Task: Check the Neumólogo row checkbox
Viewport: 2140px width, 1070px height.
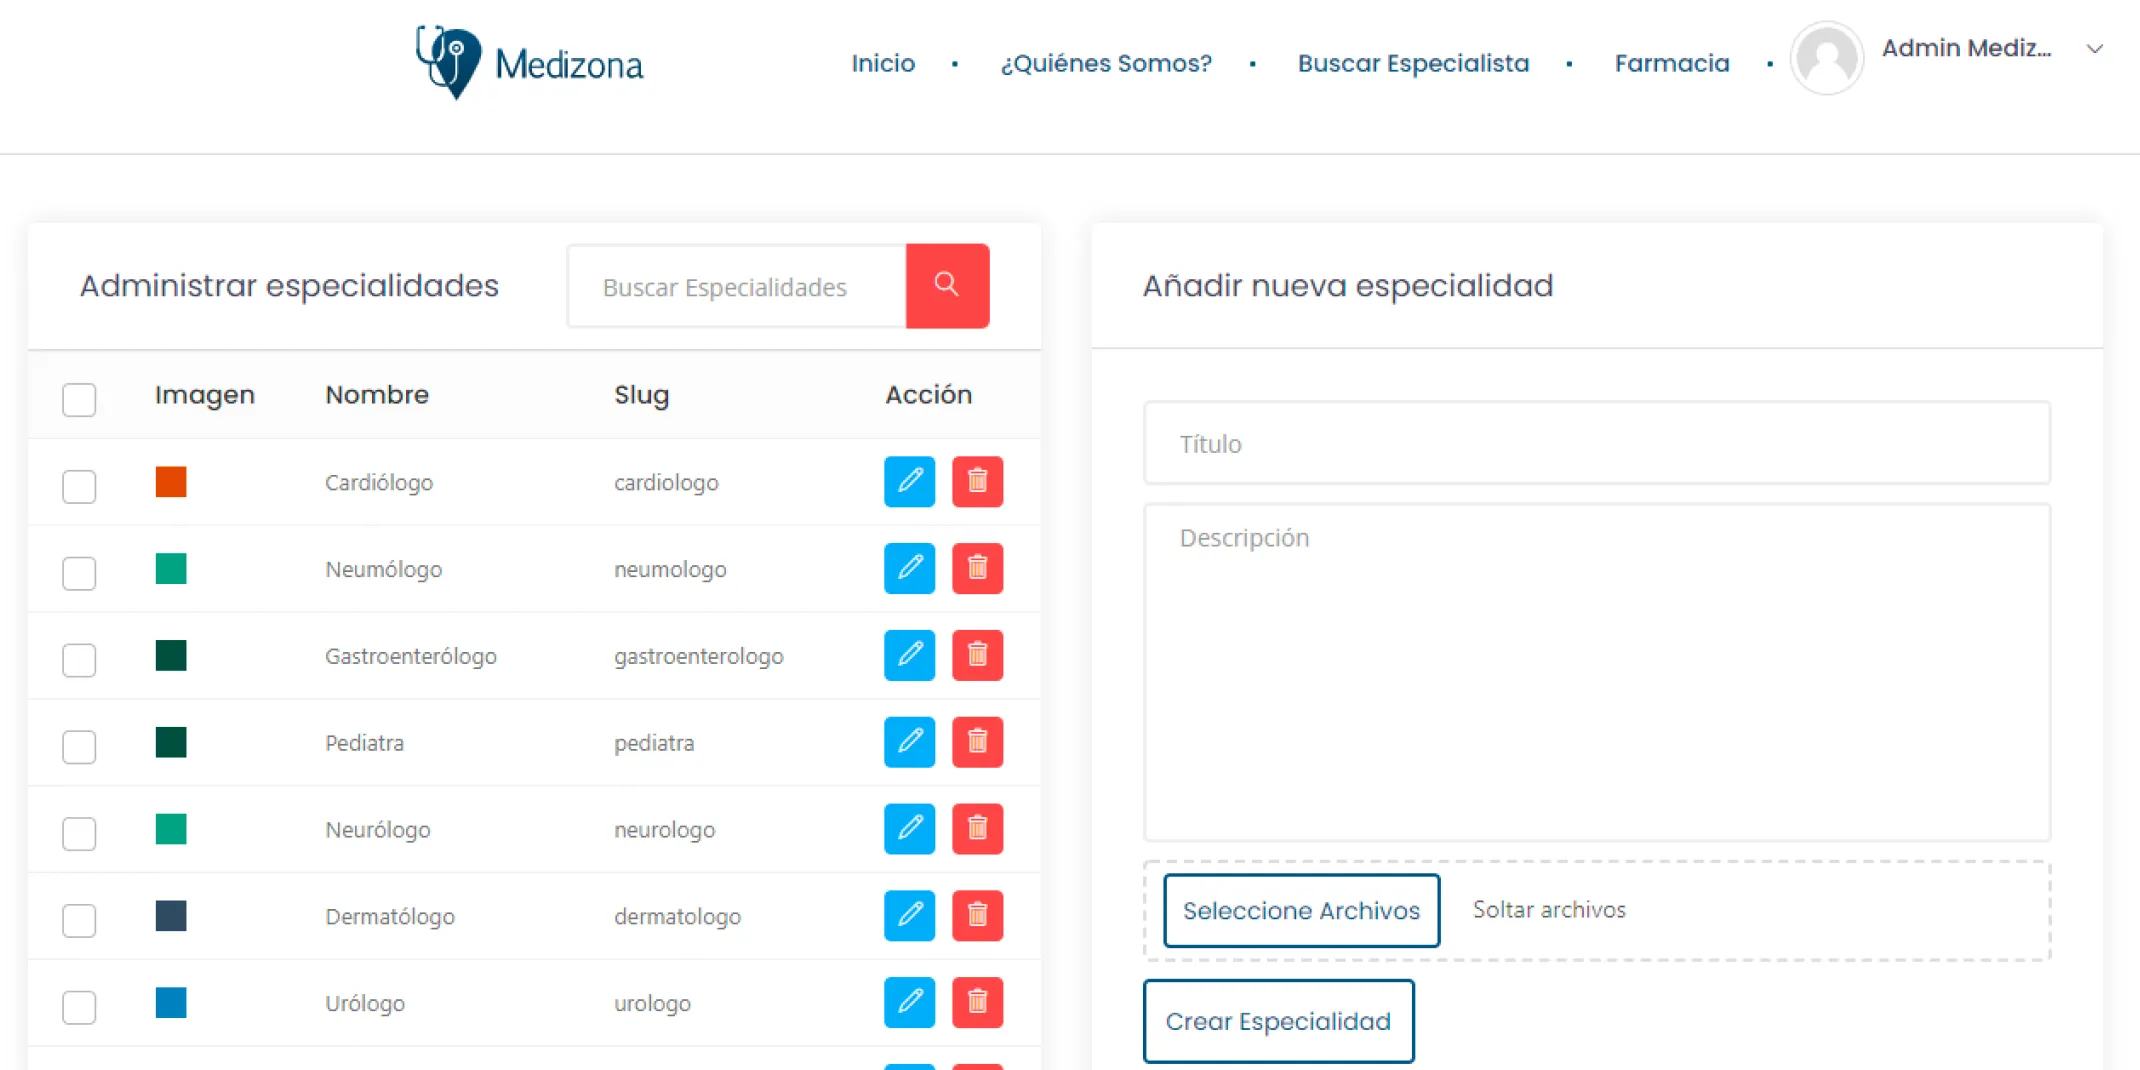Action: [79, 573]
